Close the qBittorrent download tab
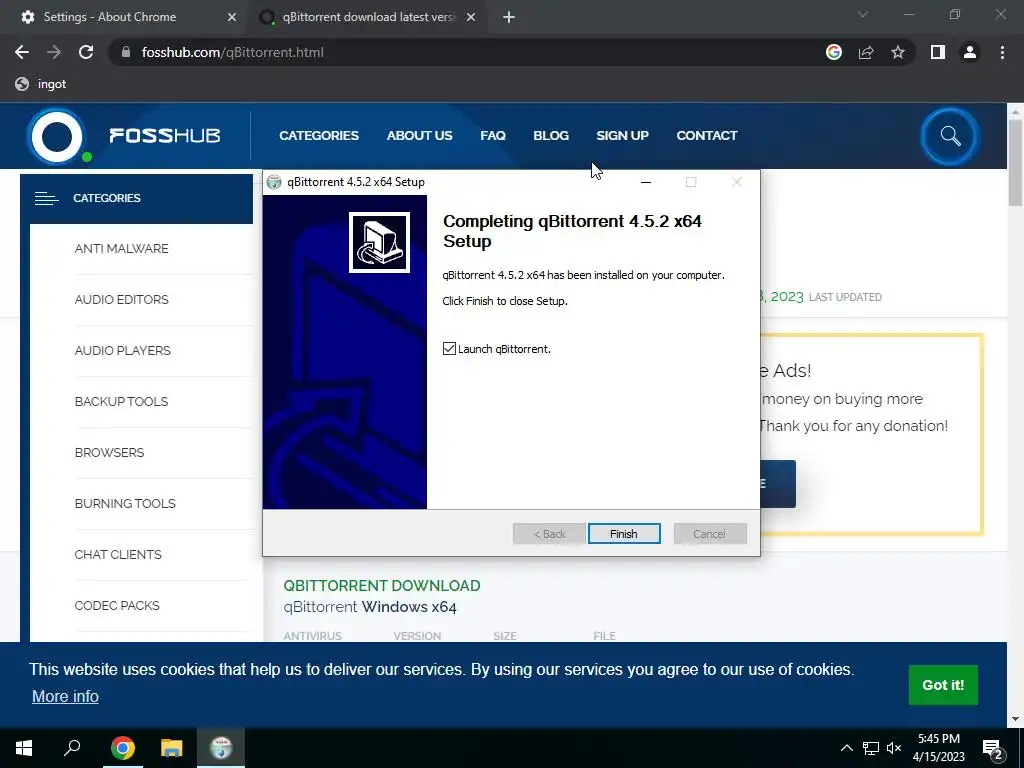1024x768 pixels. (x=471, y=18)
